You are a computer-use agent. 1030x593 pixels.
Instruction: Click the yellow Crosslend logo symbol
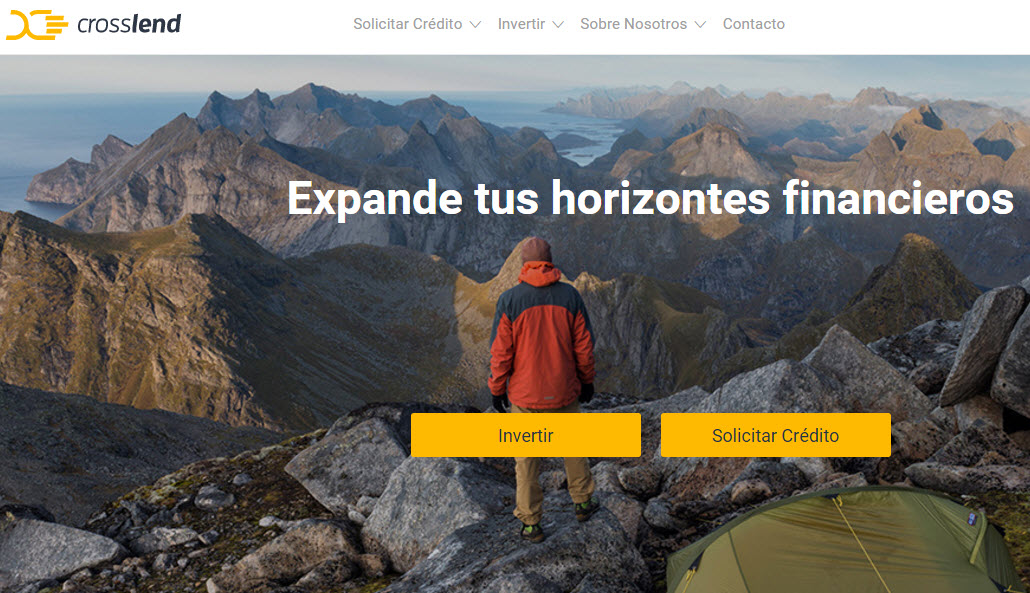(37, 25)
